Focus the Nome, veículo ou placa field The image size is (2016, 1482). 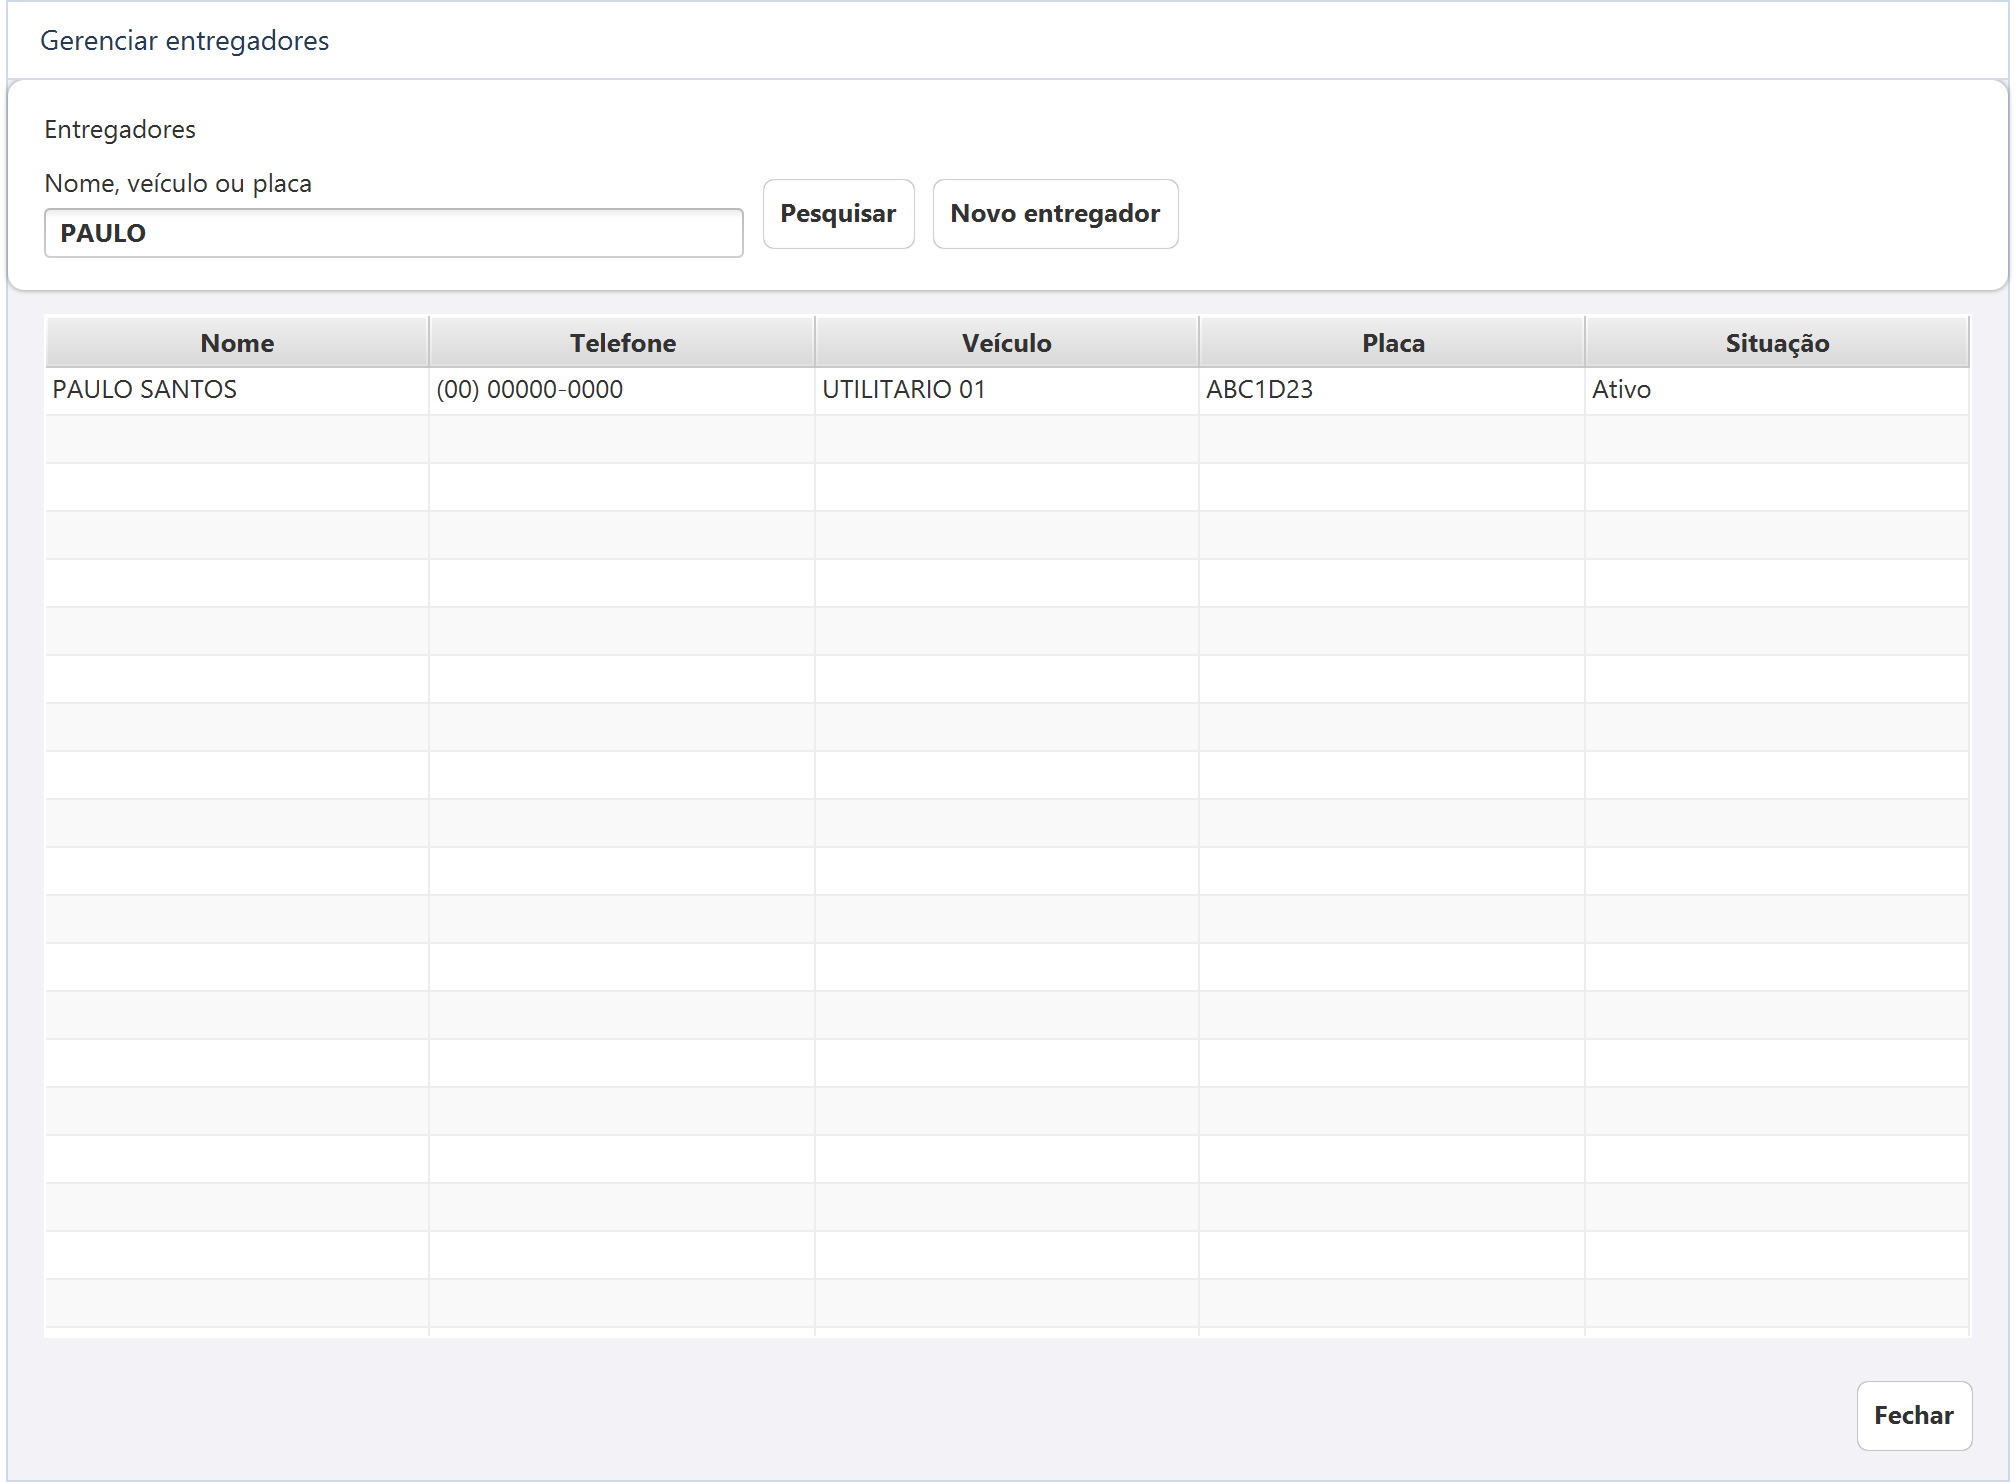tap(394, 233)
